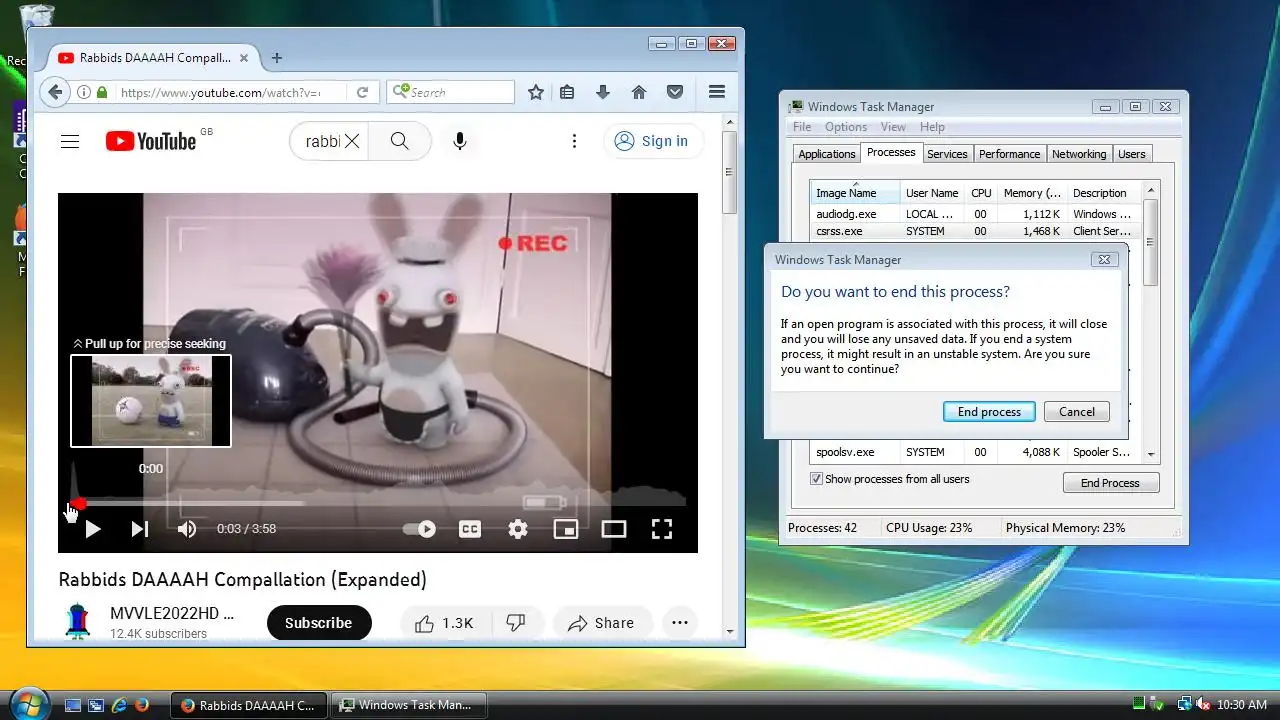Focus the Firefox URL address bar
1280x720 pixels.
[x=230, y=92]
